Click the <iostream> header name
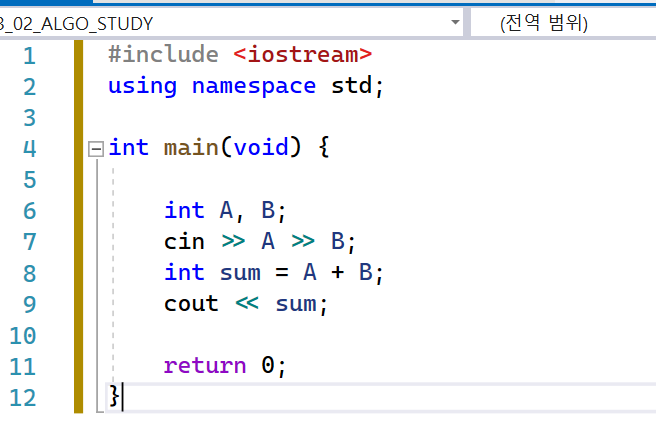 pyautogui.click(x=302, y=55)
